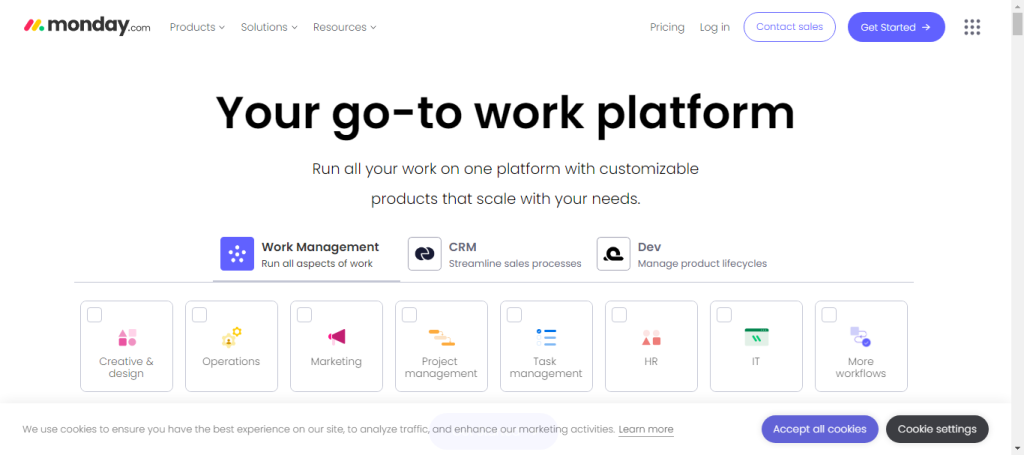Click the CRM product icon
This screenshot has width=1024, height=455.
point(424,254)
